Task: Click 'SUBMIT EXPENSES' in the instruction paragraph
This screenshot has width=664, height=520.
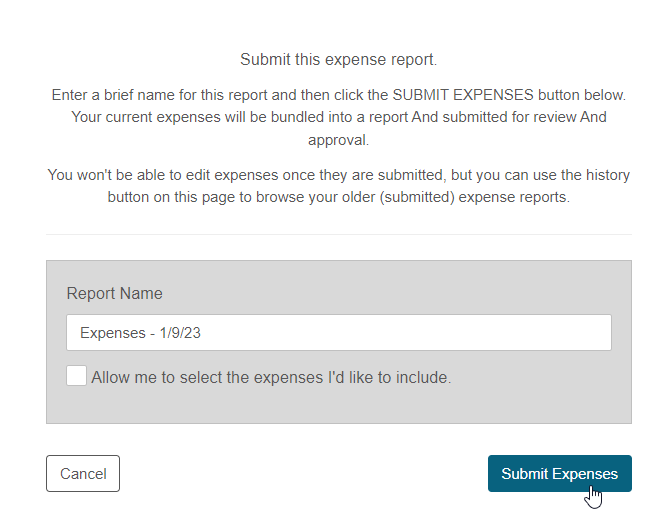Action: coord(463,95)
